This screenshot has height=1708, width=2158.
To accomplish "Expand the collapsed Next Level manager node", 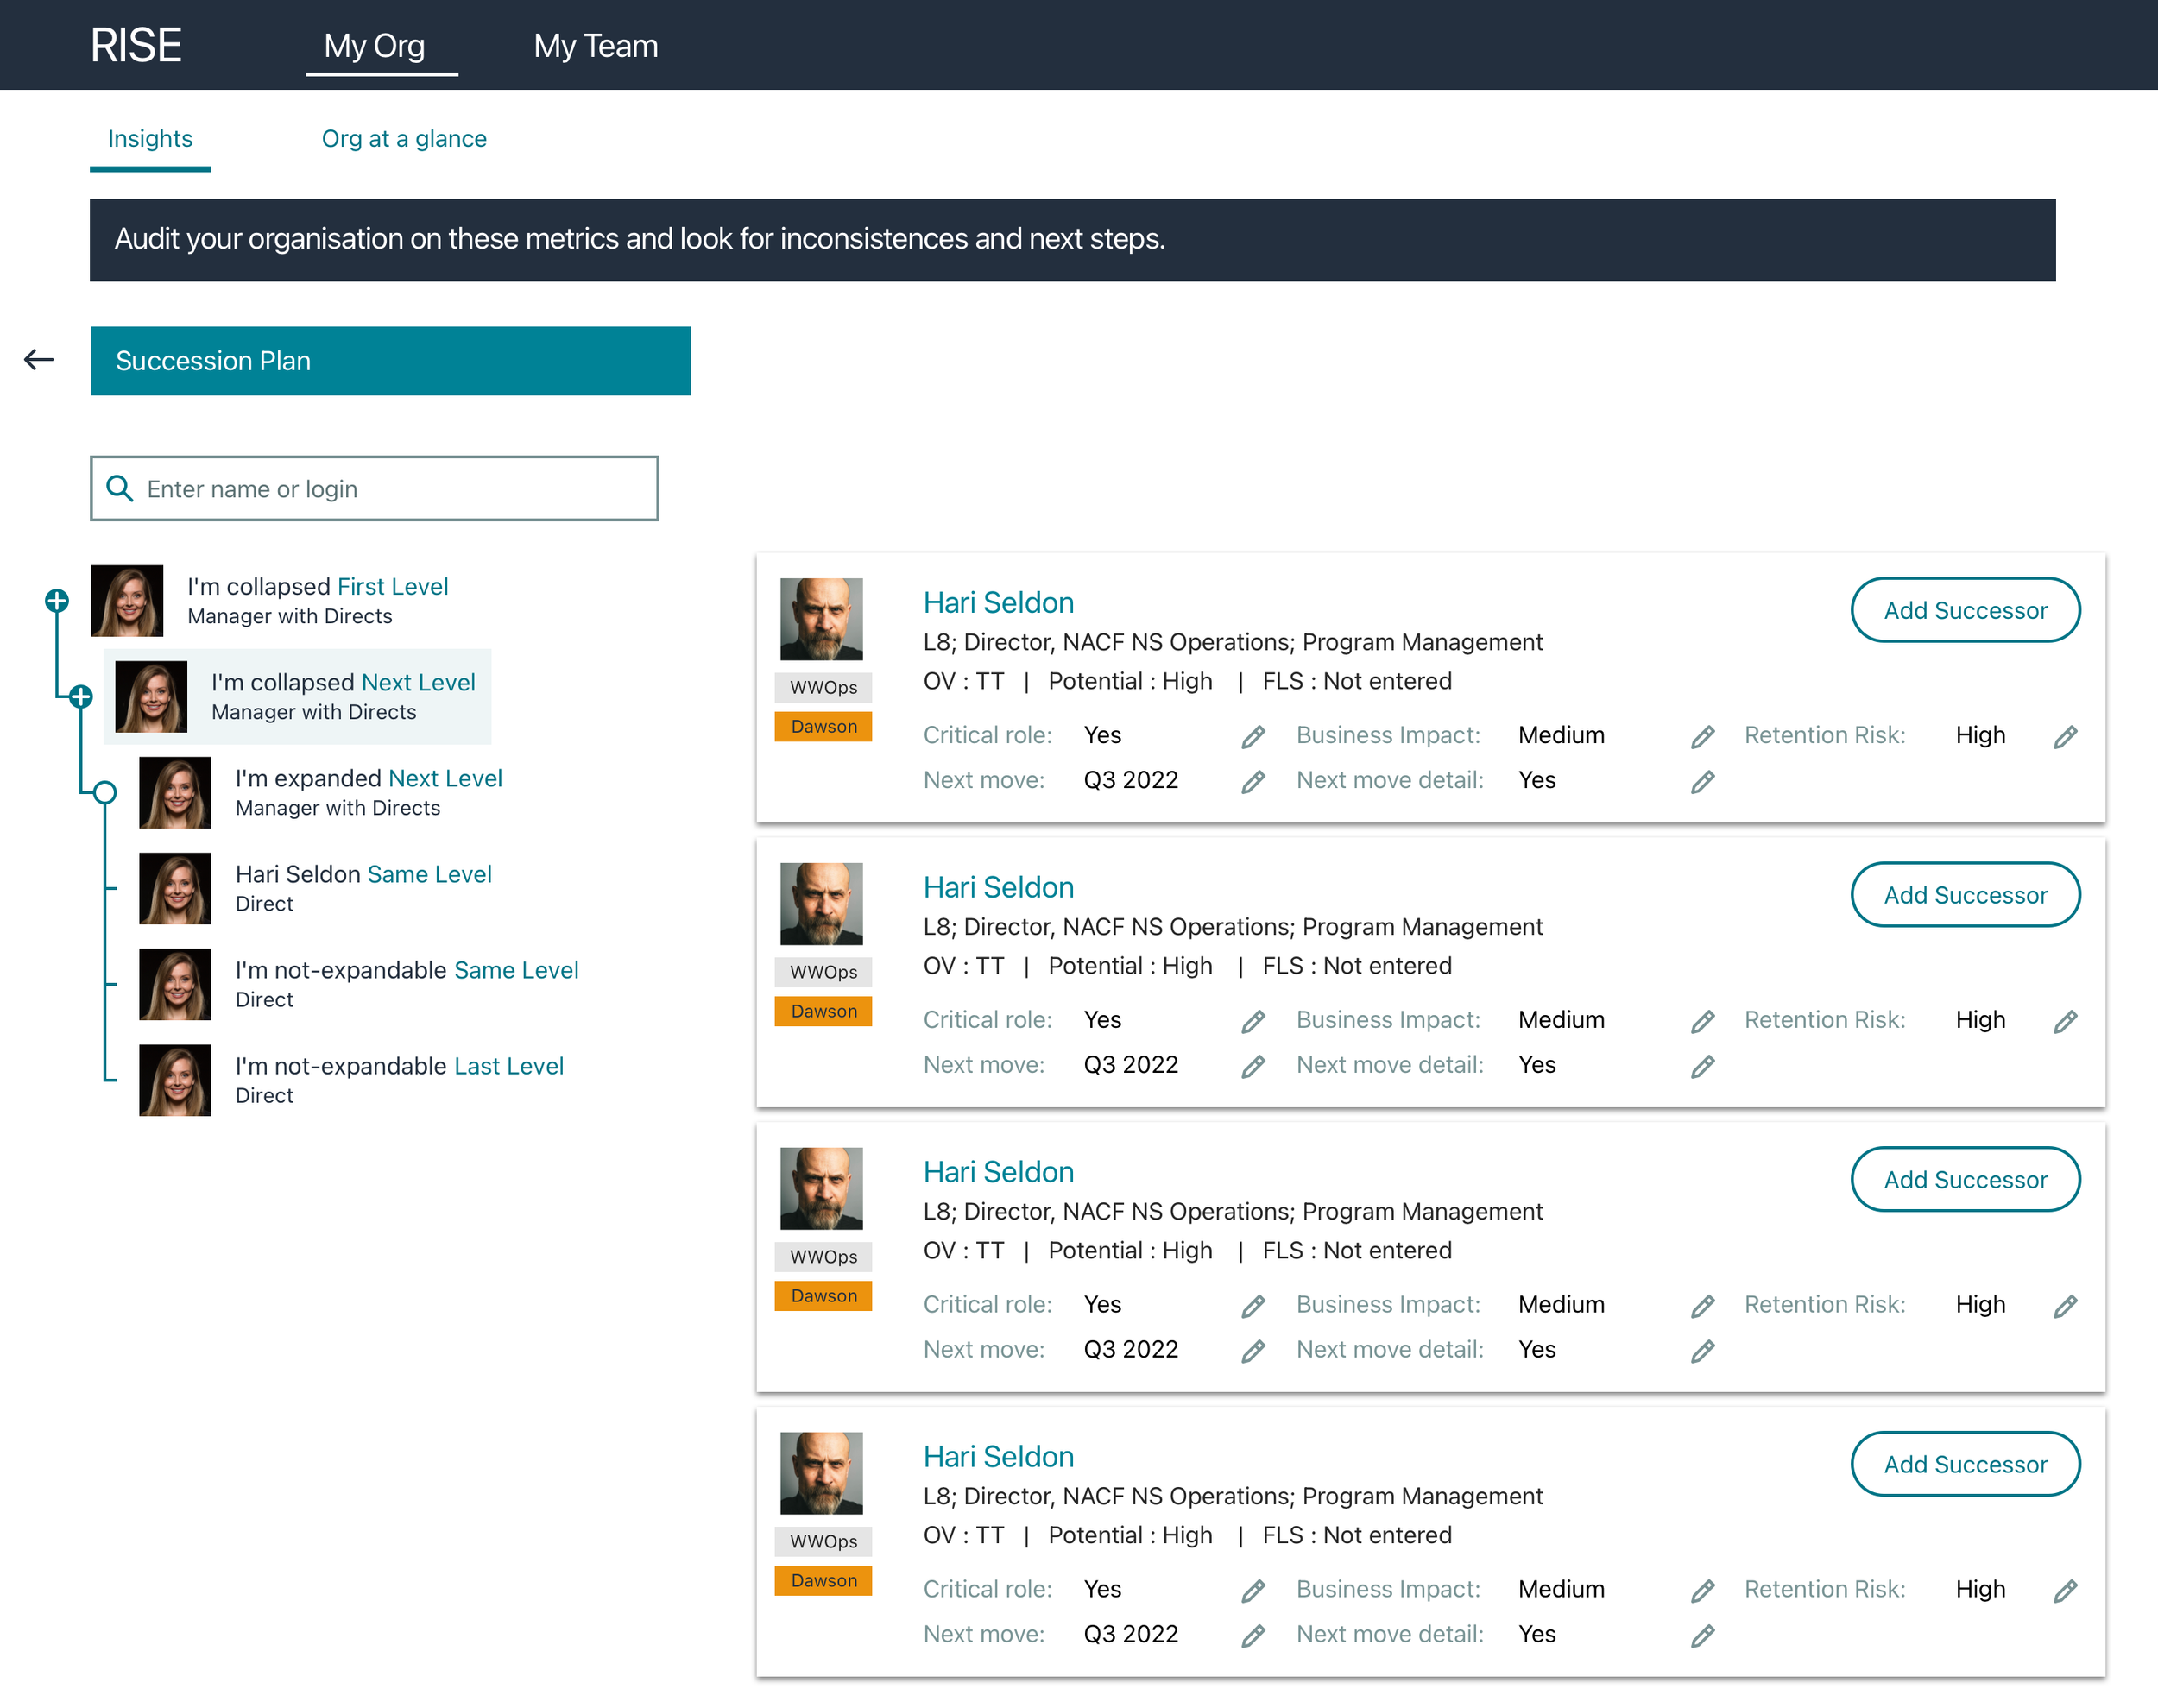I will tap(81, 697).
